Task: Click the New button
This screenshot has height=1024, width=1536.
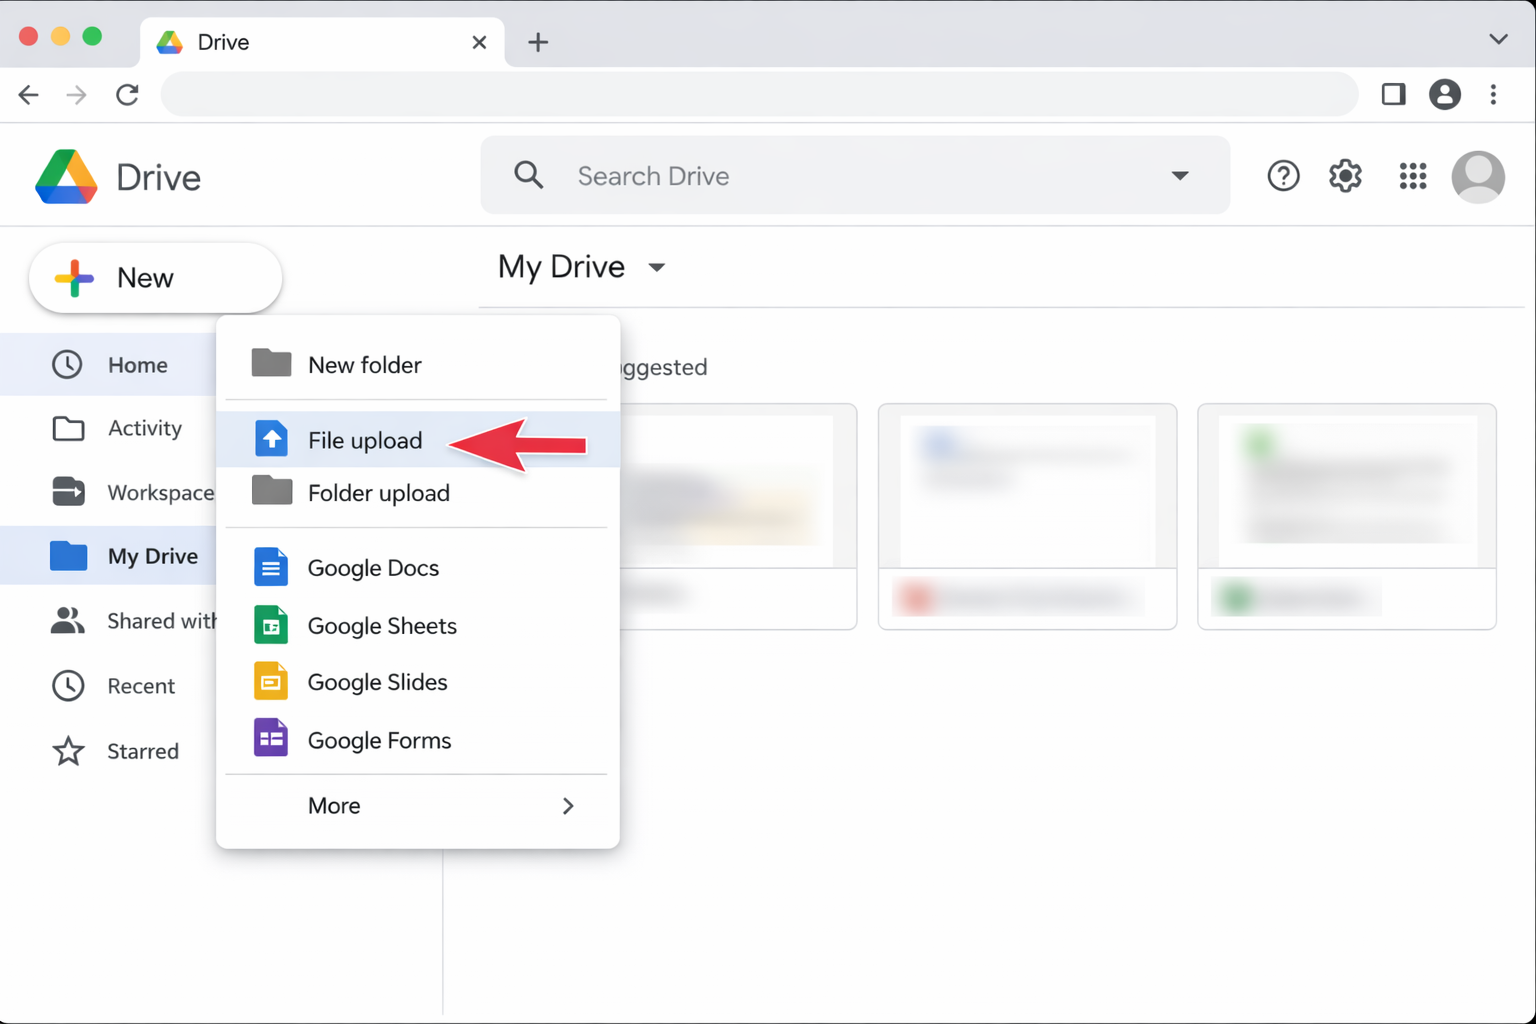Action: (155, 278)
